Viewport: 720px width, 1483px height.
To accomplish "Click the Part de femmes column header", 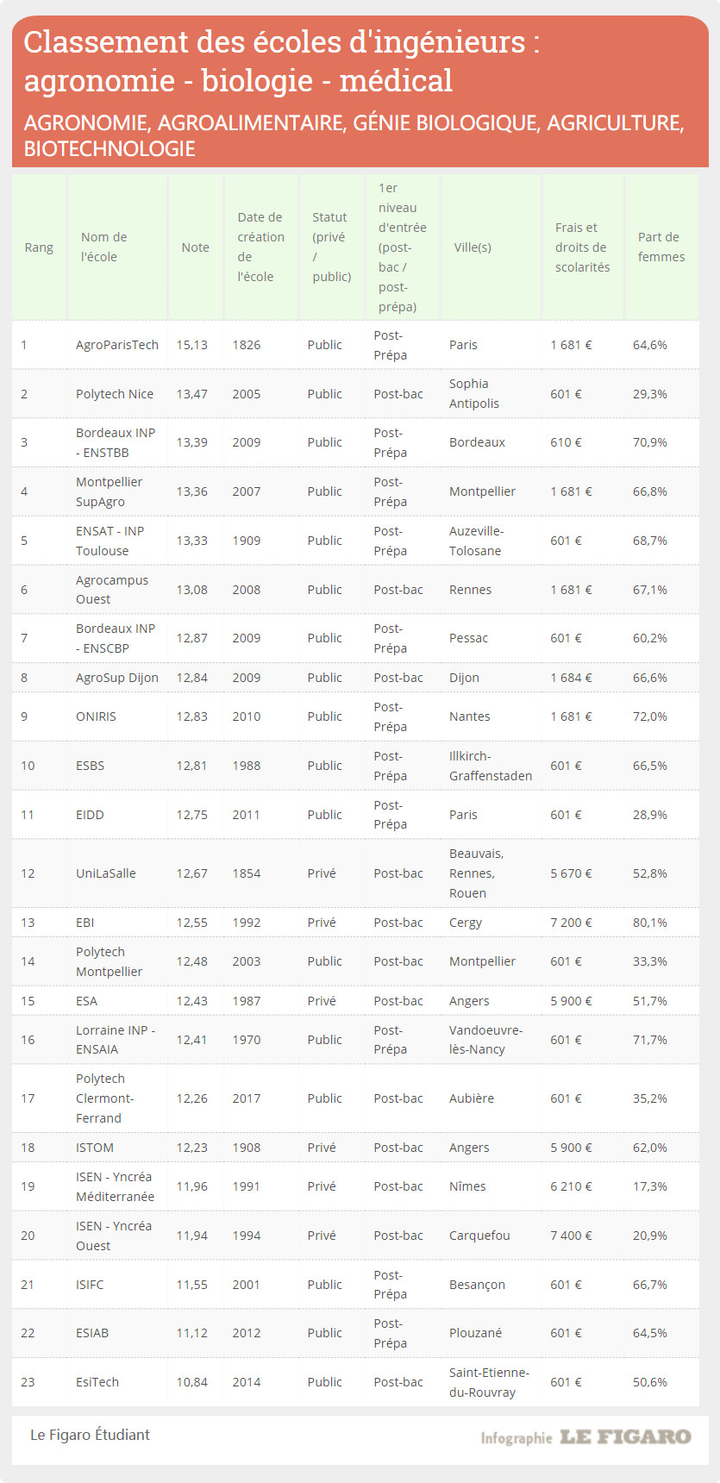I will (661, 247).
